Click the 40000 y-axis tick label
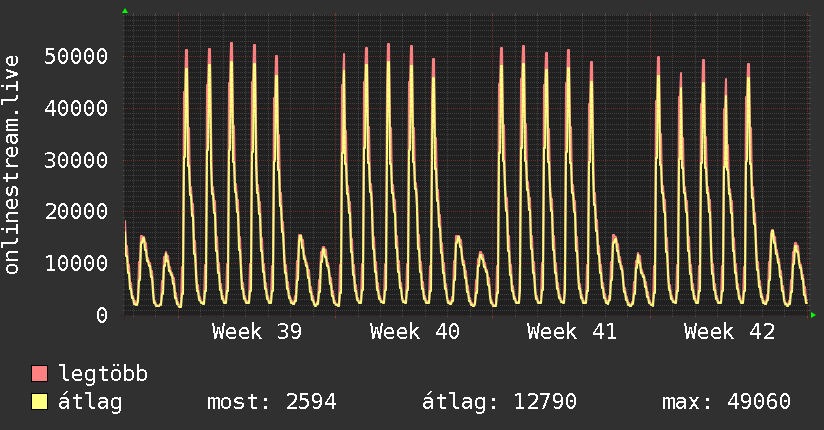Viewport: 824px width, 430px height. [x=76, y=108]
